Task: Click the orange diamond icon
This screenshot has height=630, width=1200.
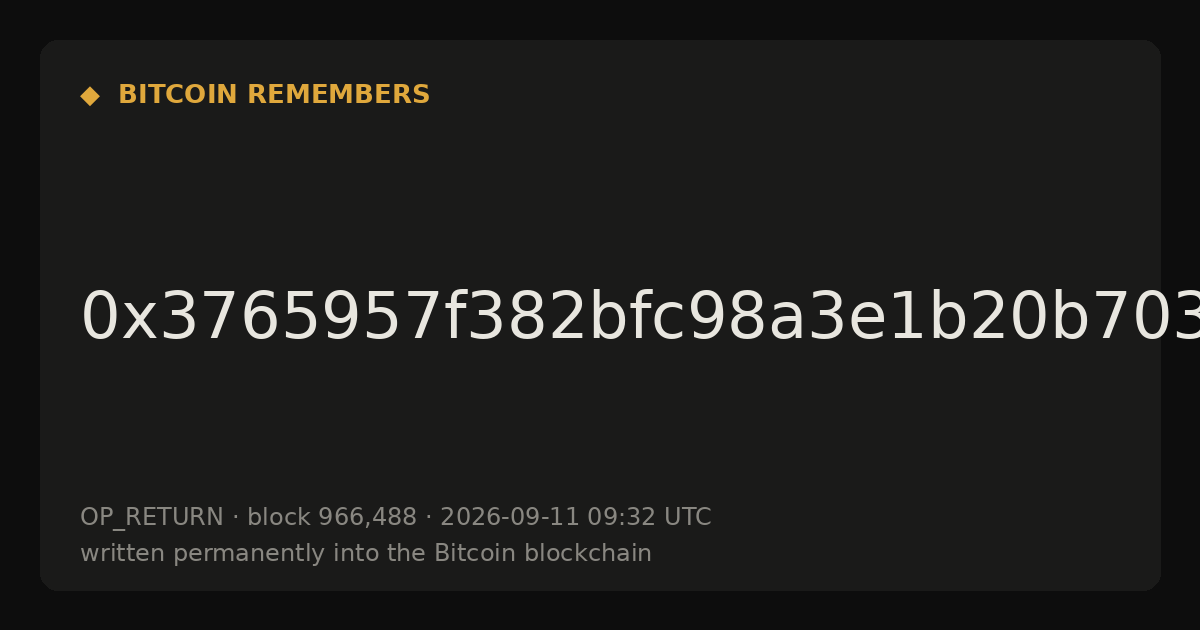Action: pos(90,96)
